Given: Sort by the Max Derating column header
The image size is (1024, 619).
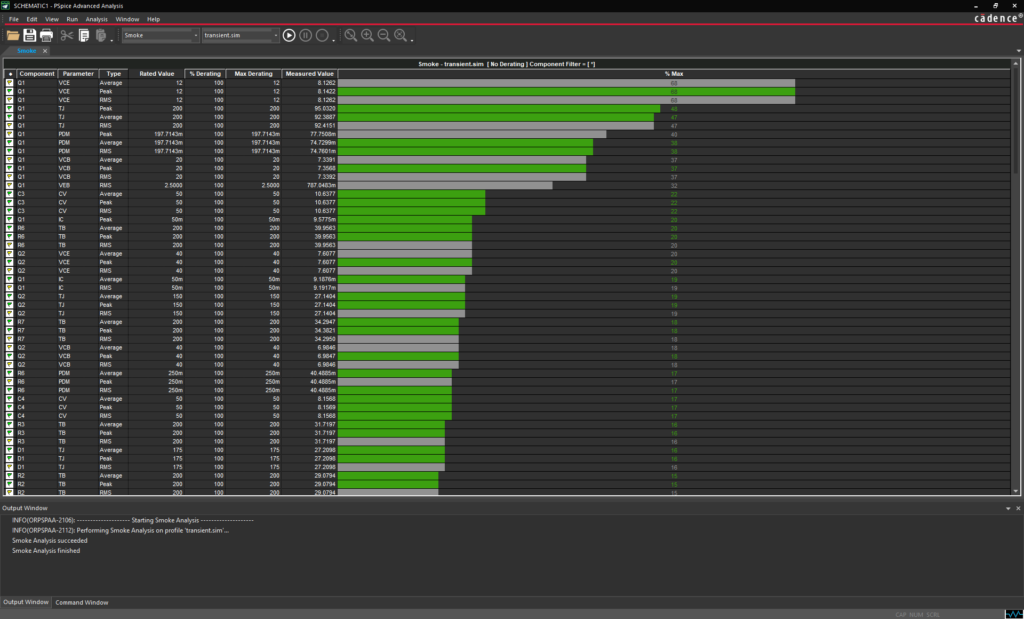Looking at the screenshot, I should (253, 74).
